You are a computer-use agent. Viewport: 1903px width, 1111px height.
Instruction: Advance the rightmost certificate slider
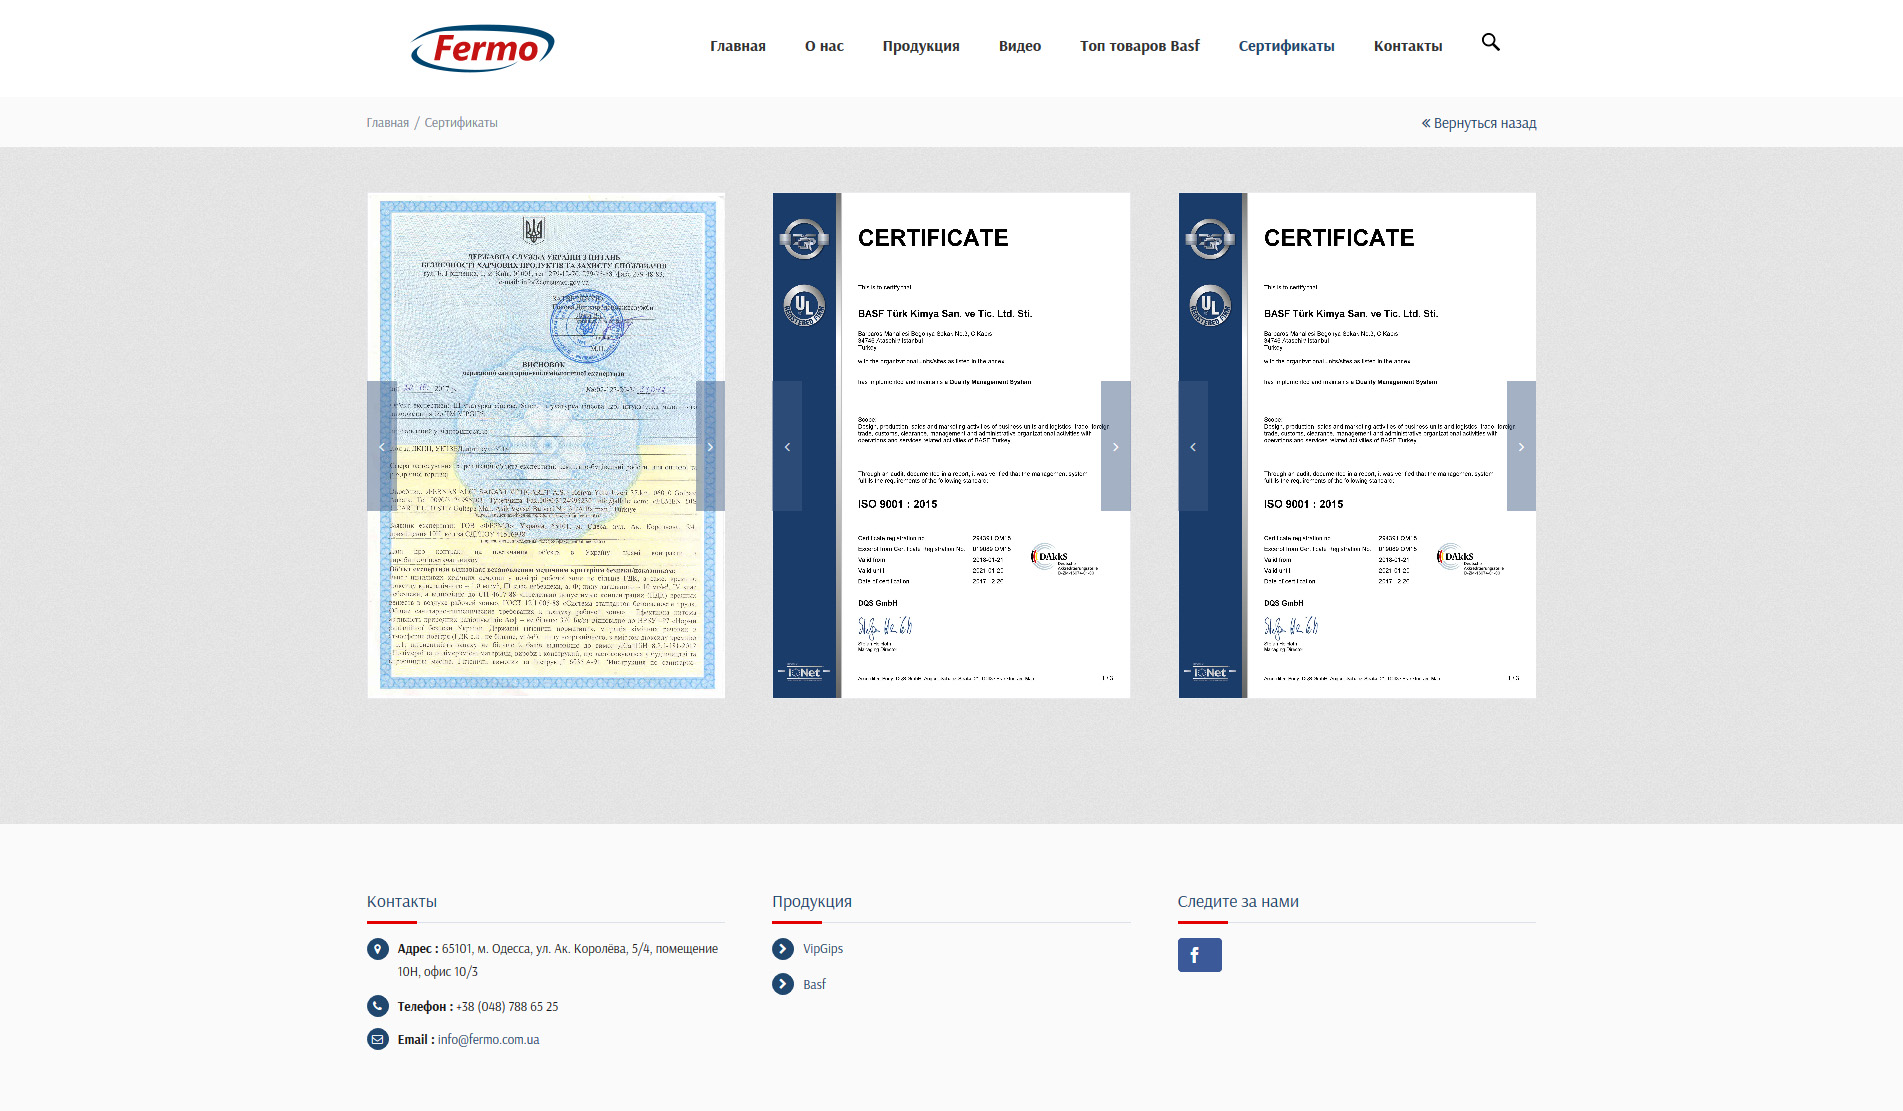[x=1521, y=446]
